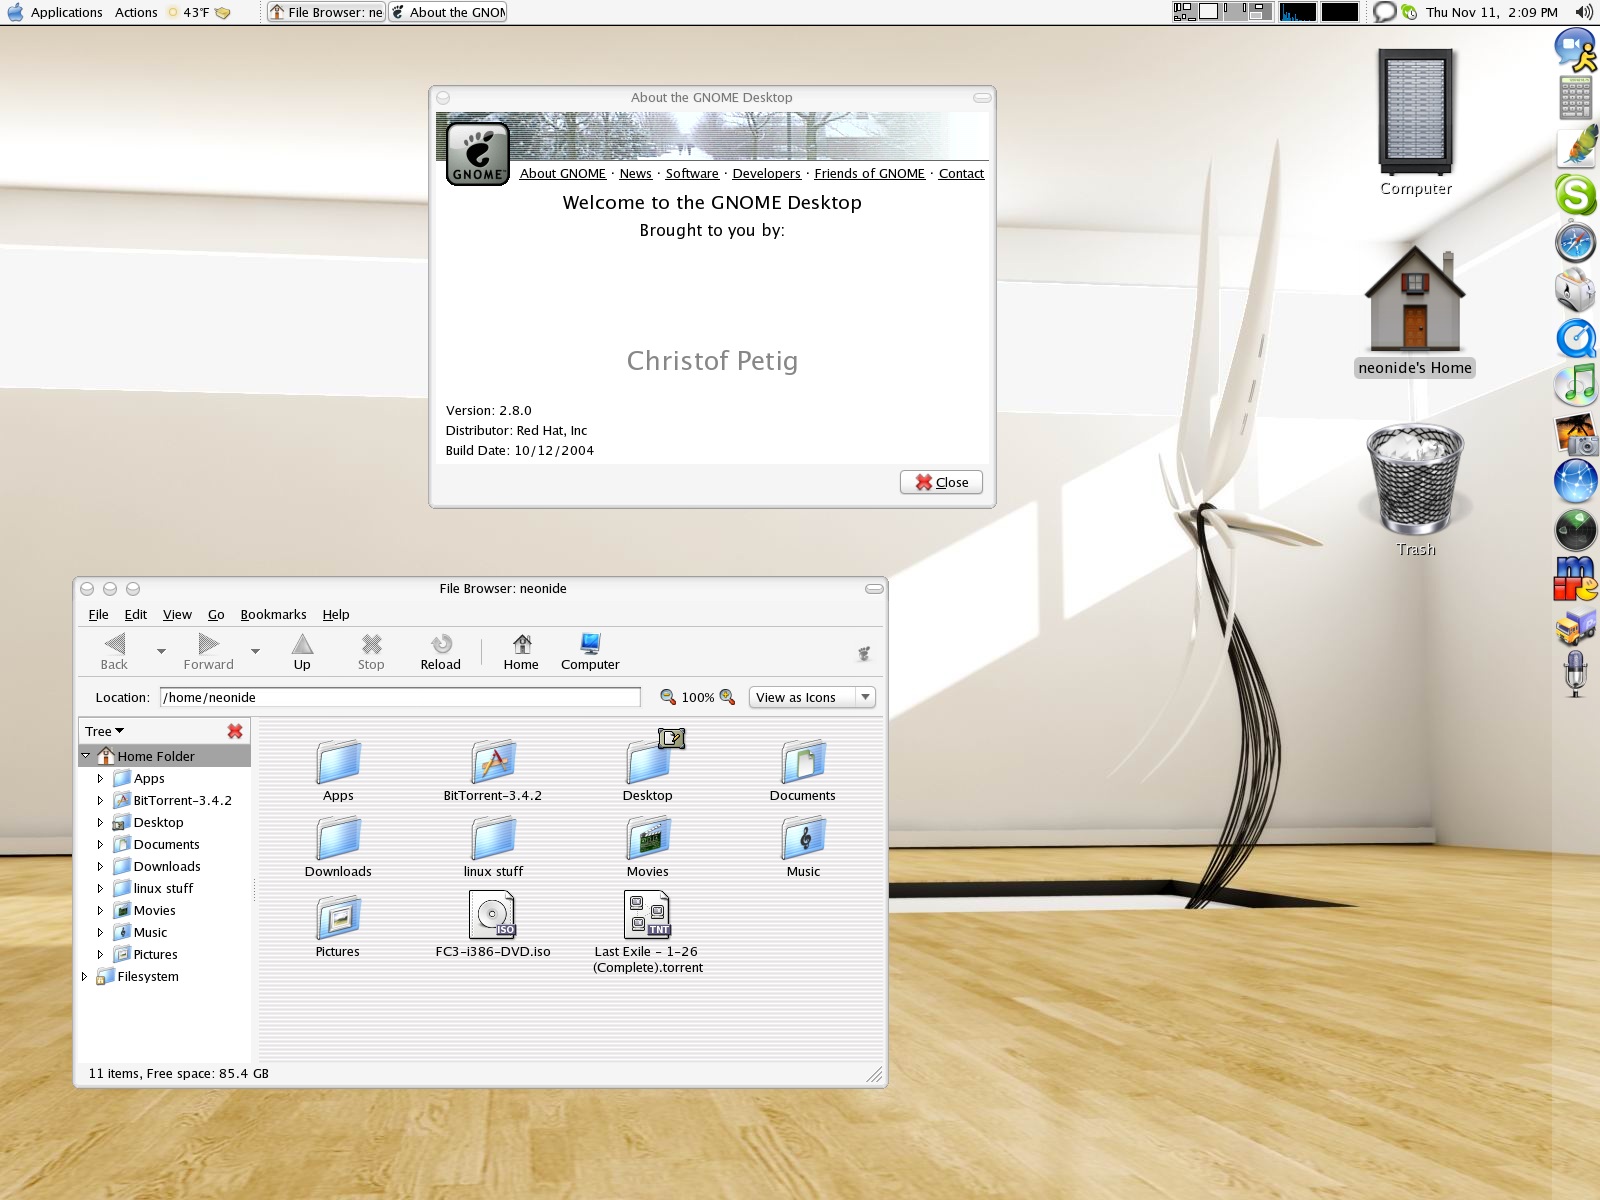Click the Forward arrow in File Browser toolbar

(208, 651)
